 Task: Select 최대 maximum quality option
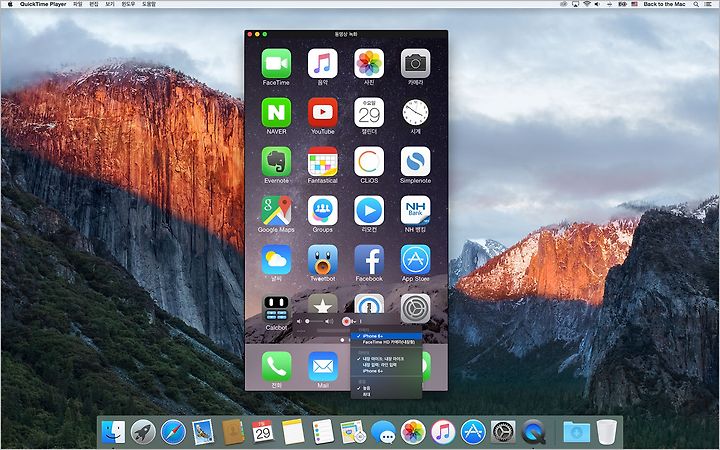pyautogui.click(x=386, y=394)
